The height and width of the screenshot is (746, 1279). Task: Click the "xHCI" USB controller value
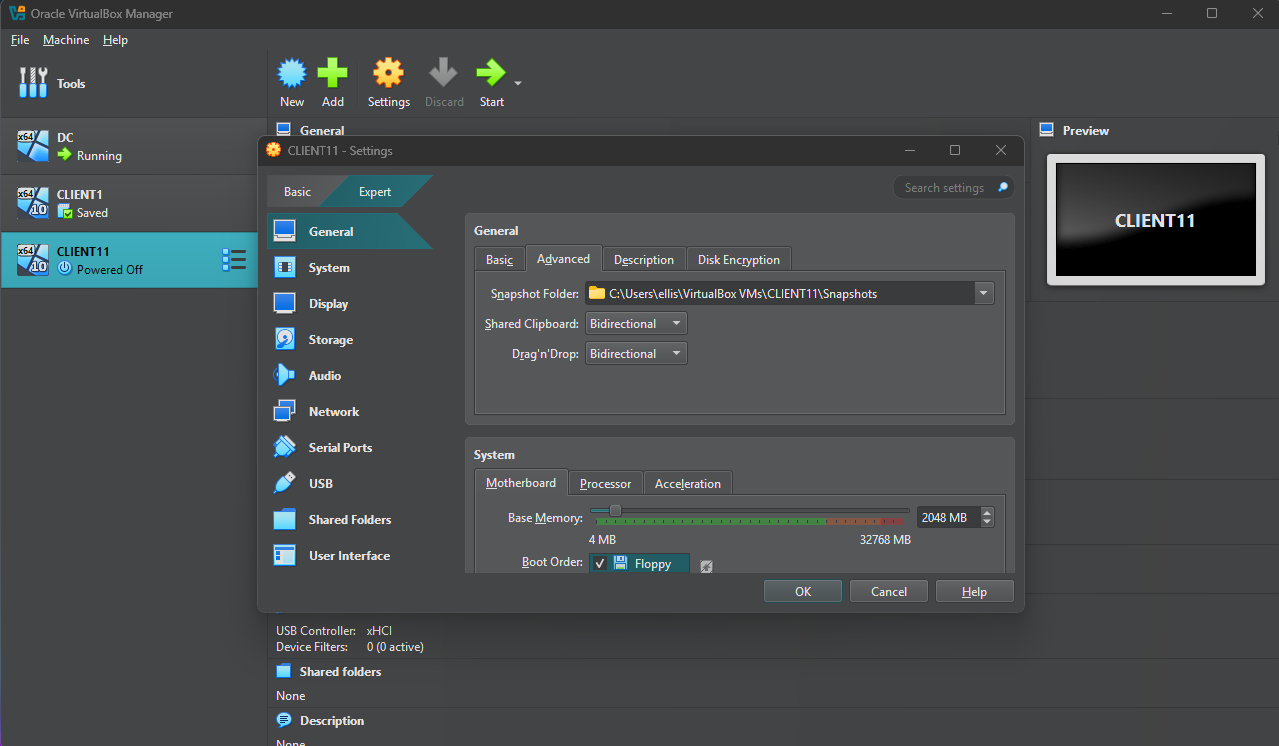tap(381, 631)
